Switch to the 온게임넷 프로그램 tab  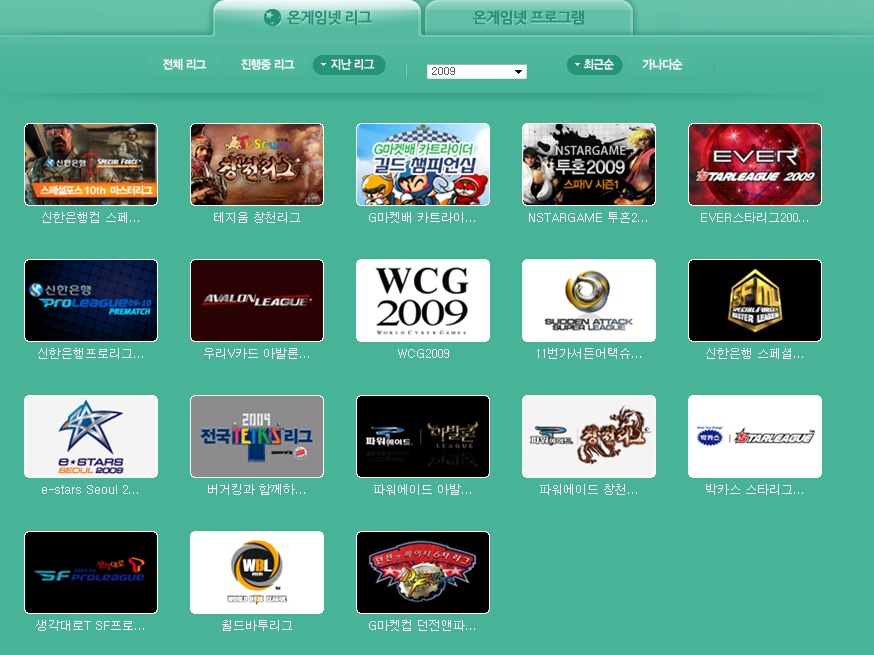point(528,18)
